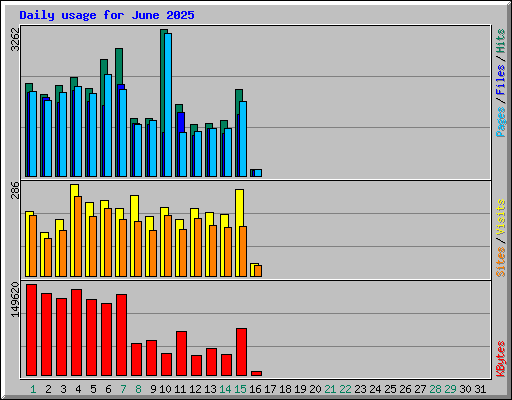Click the cyan pages bar for day 6
512x400 pixels.
[x=108, y=125]
